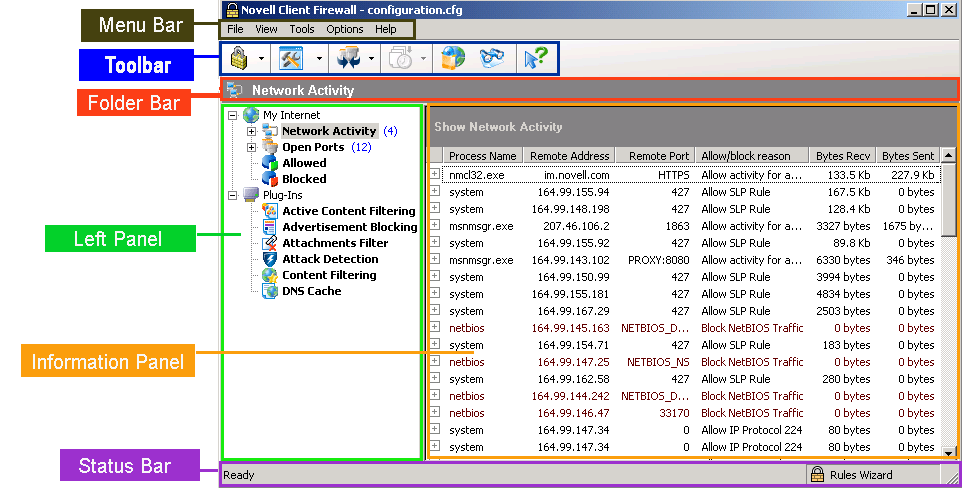The image size is (962, 488).
Task: Click the padlock policy toolbar icon
Action: (x=238, y=59)
